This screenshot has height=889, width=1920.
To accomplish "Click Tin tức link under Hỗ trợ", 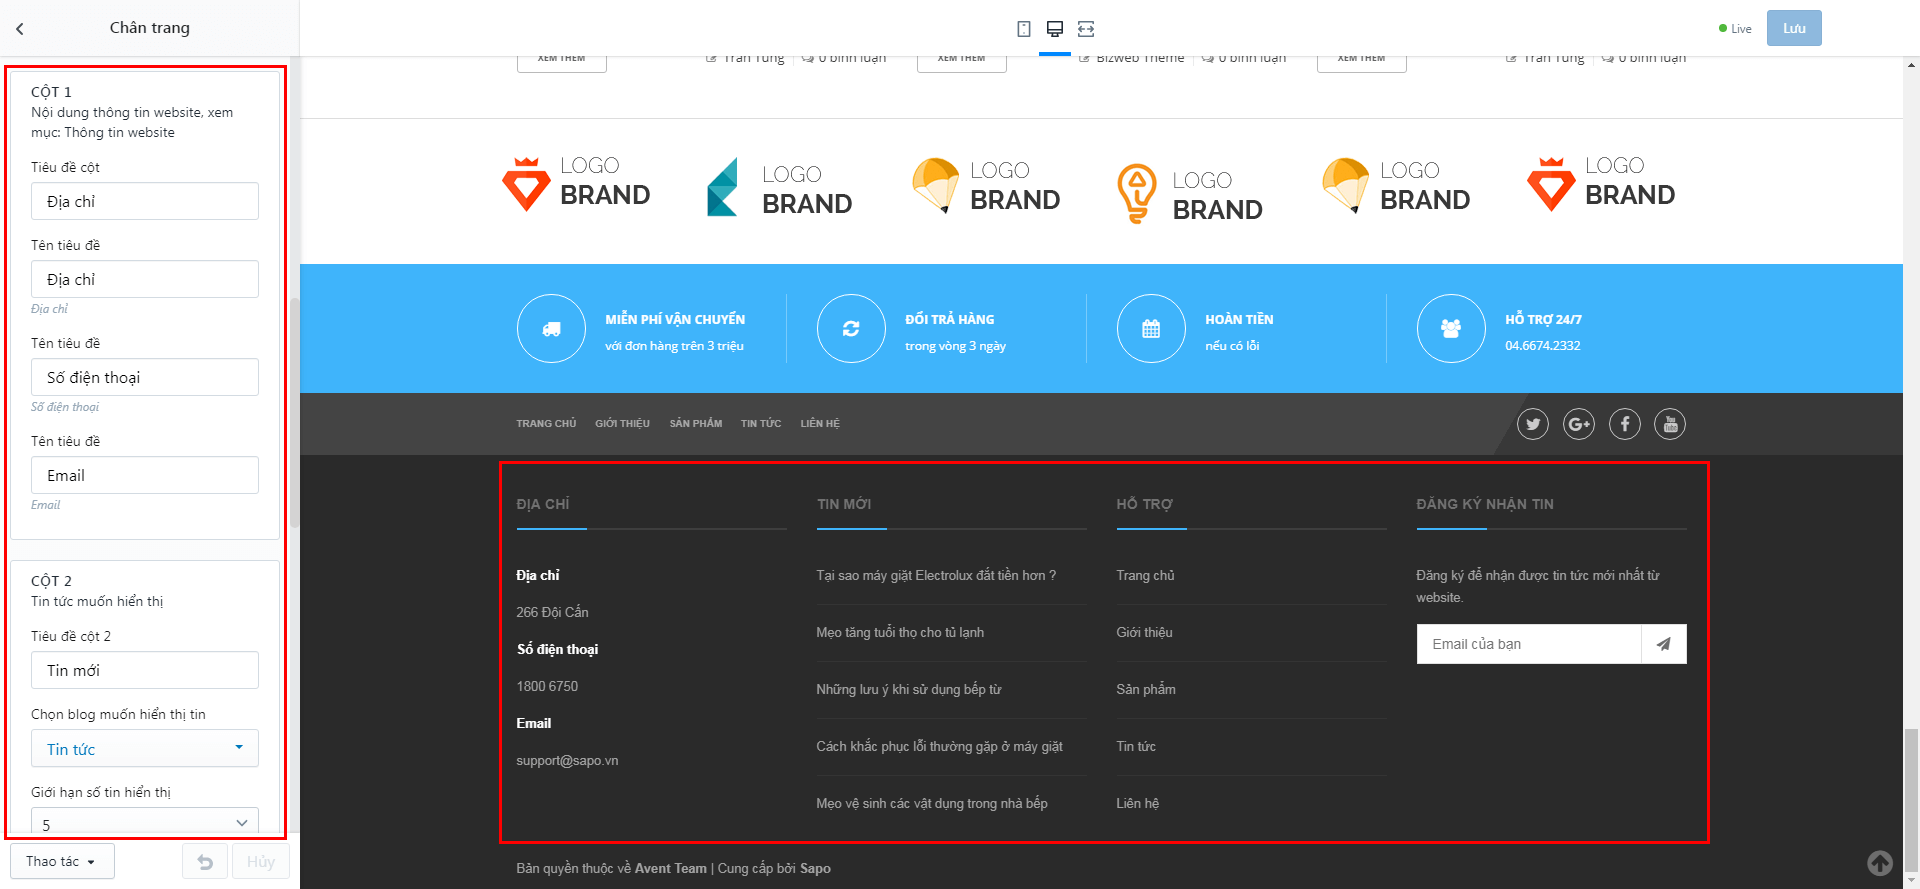I will (x=1136, y=746).
